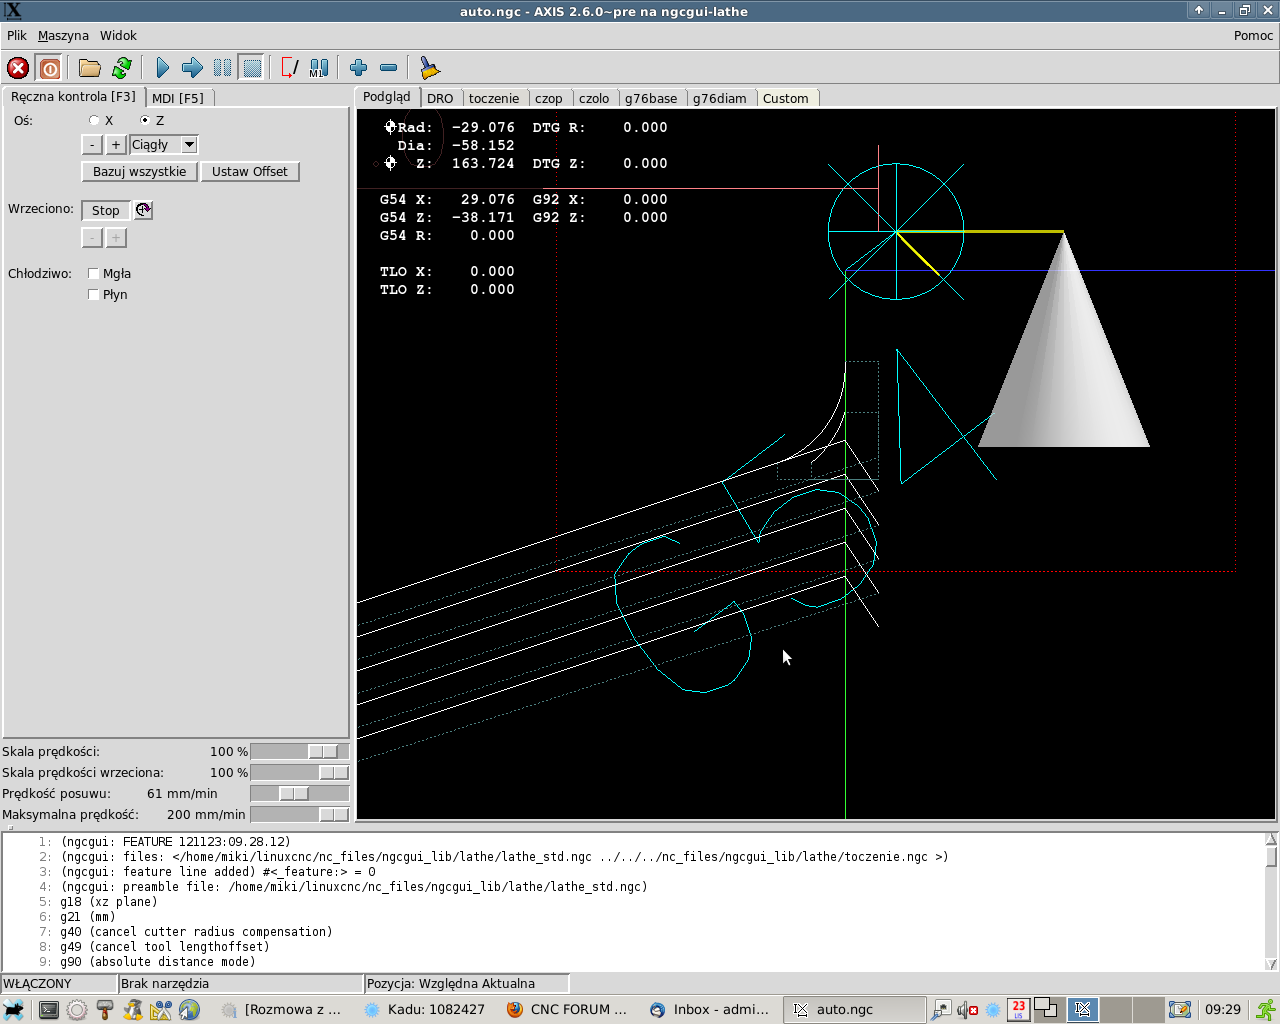
Task: Open the Maszyna menu
Action: (x=63, y=35)
